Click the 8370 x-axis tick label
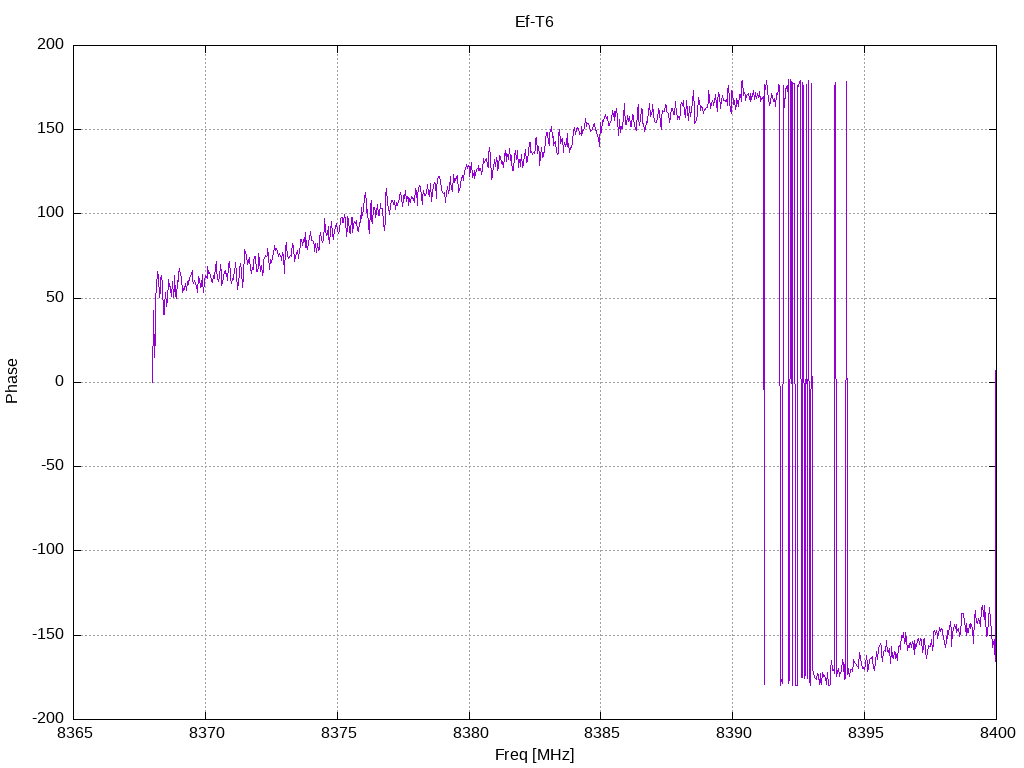1024x768 pixels. 206,733
